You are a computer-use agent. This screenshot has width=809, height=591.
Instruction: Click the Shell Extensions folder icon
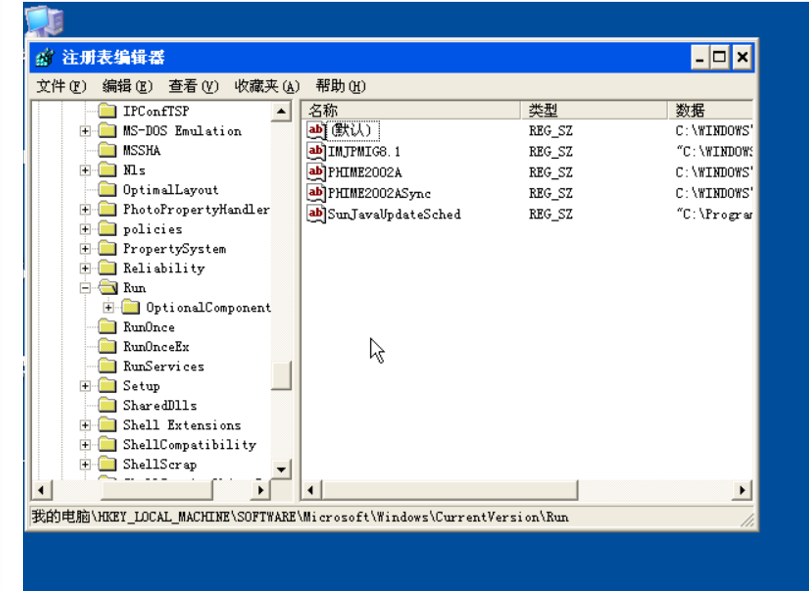pyautogui.click(x=107, y=425)
